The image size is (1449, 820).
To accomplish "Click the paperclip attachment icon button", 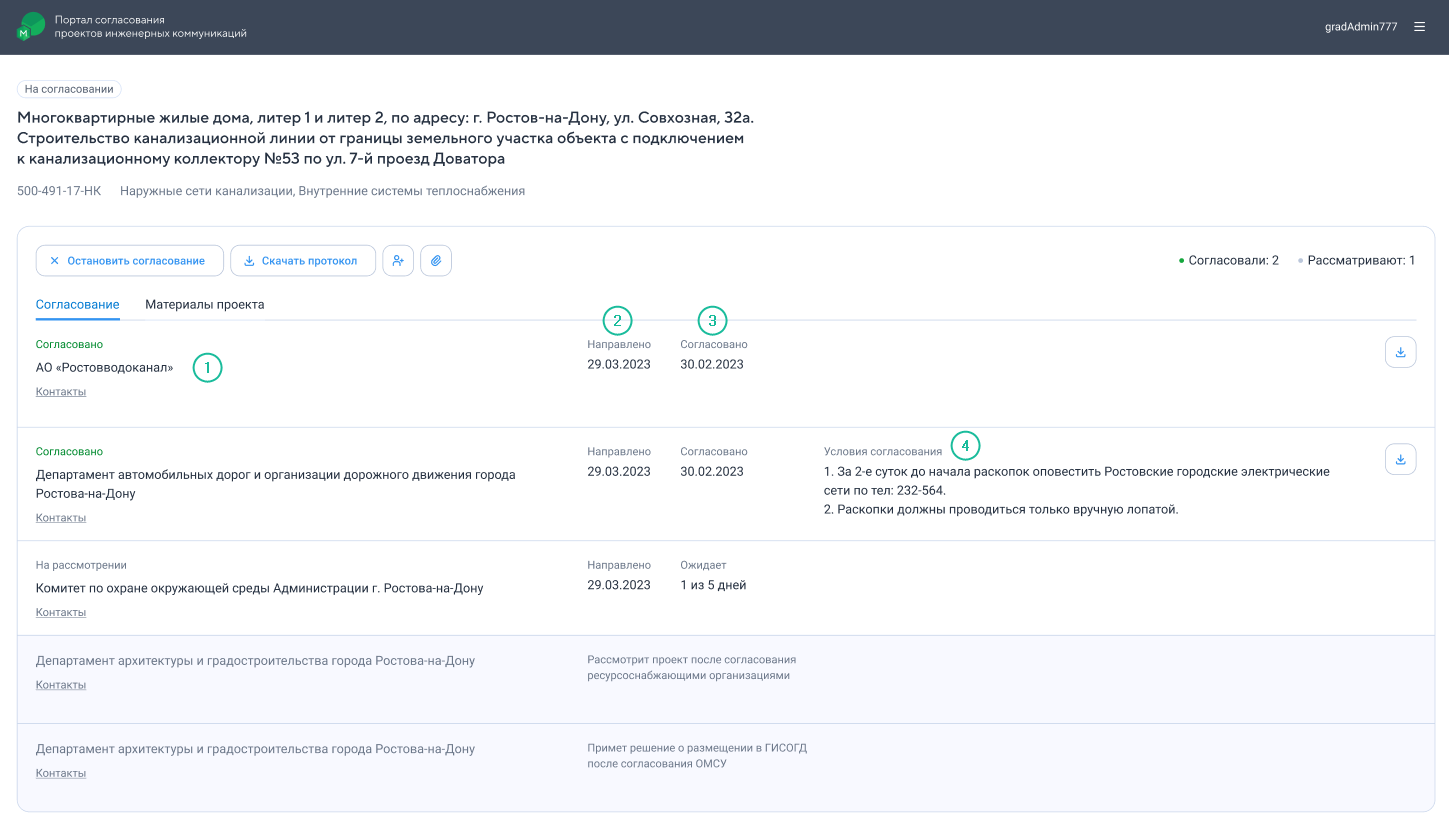I will (436, 260).
